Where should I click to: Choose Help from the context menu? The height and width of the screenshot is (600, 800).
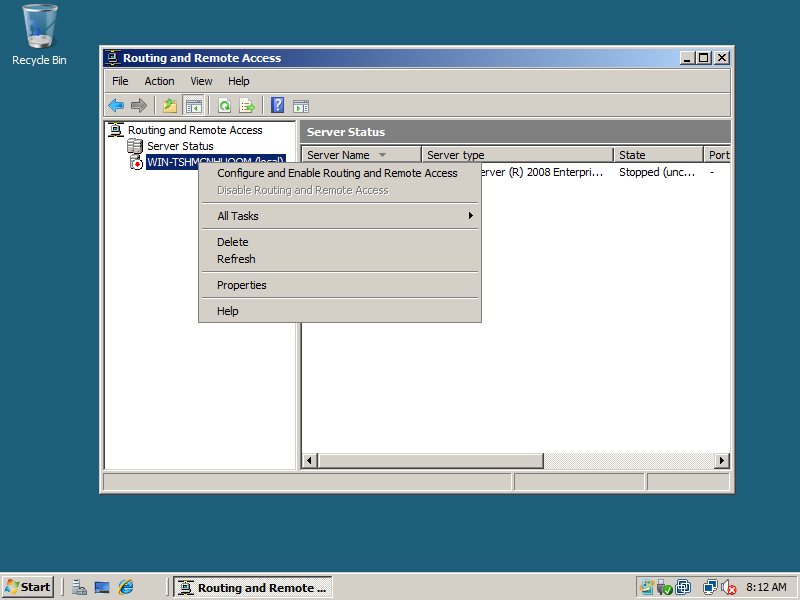(340, 311)
